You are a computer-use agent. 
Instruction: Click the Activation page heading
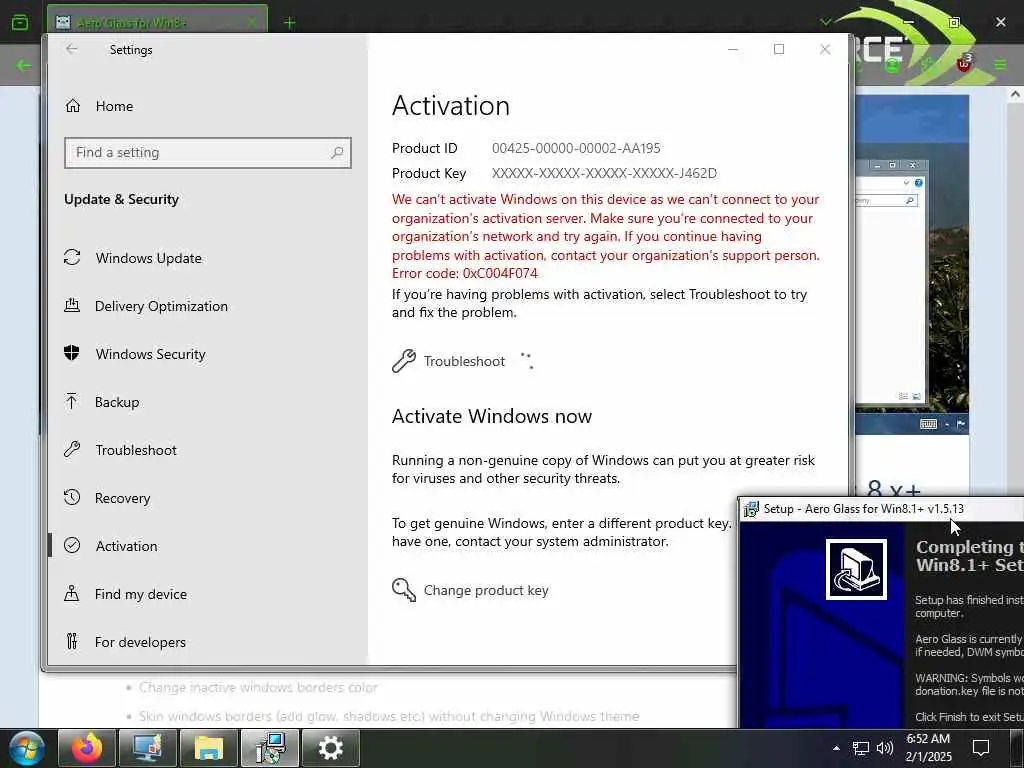(451, 106)
